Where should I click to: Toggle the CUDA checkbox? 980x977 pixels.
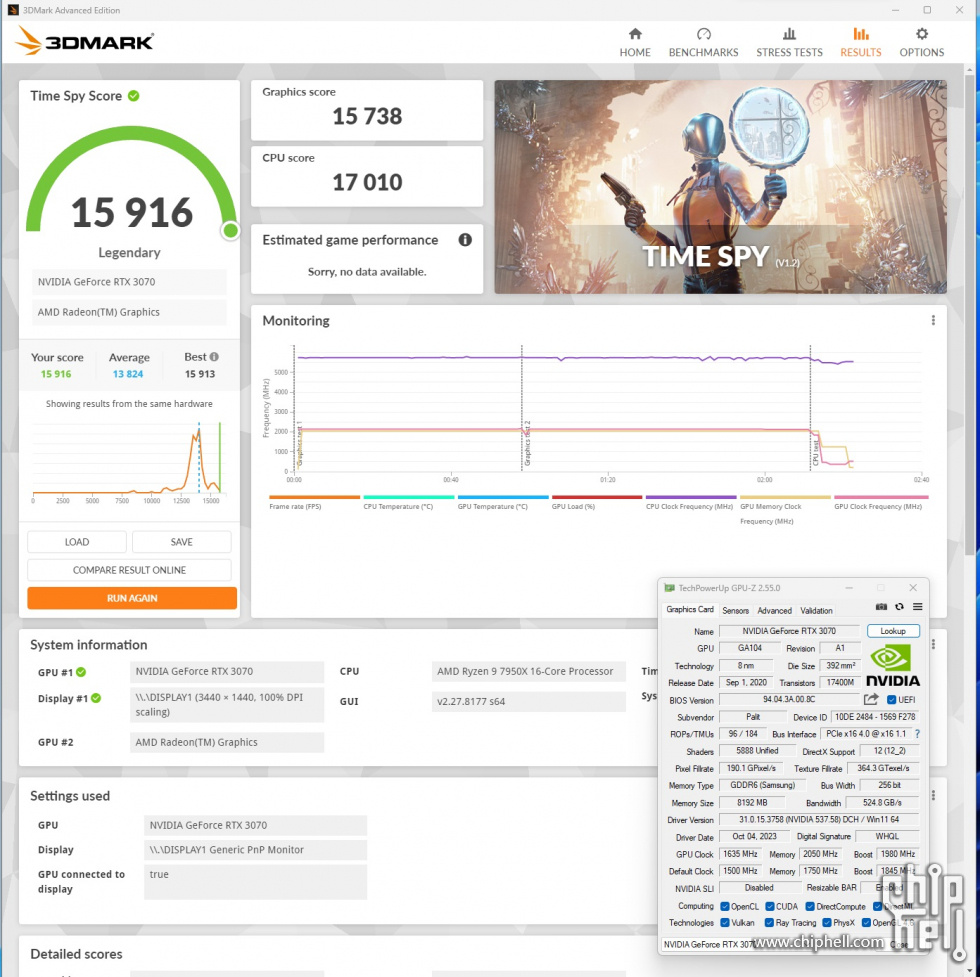coord(770,906)
